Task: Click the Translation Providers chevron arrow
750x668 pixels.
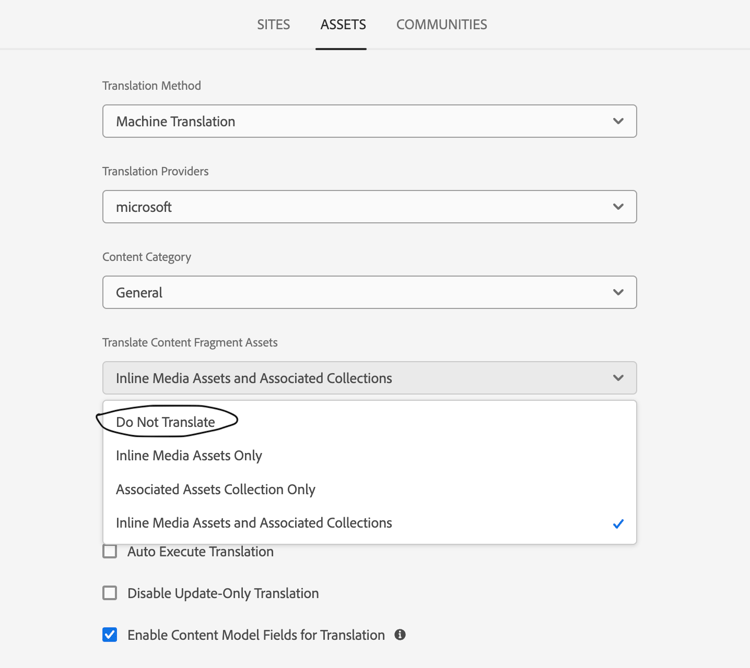Action: [618, 207]
